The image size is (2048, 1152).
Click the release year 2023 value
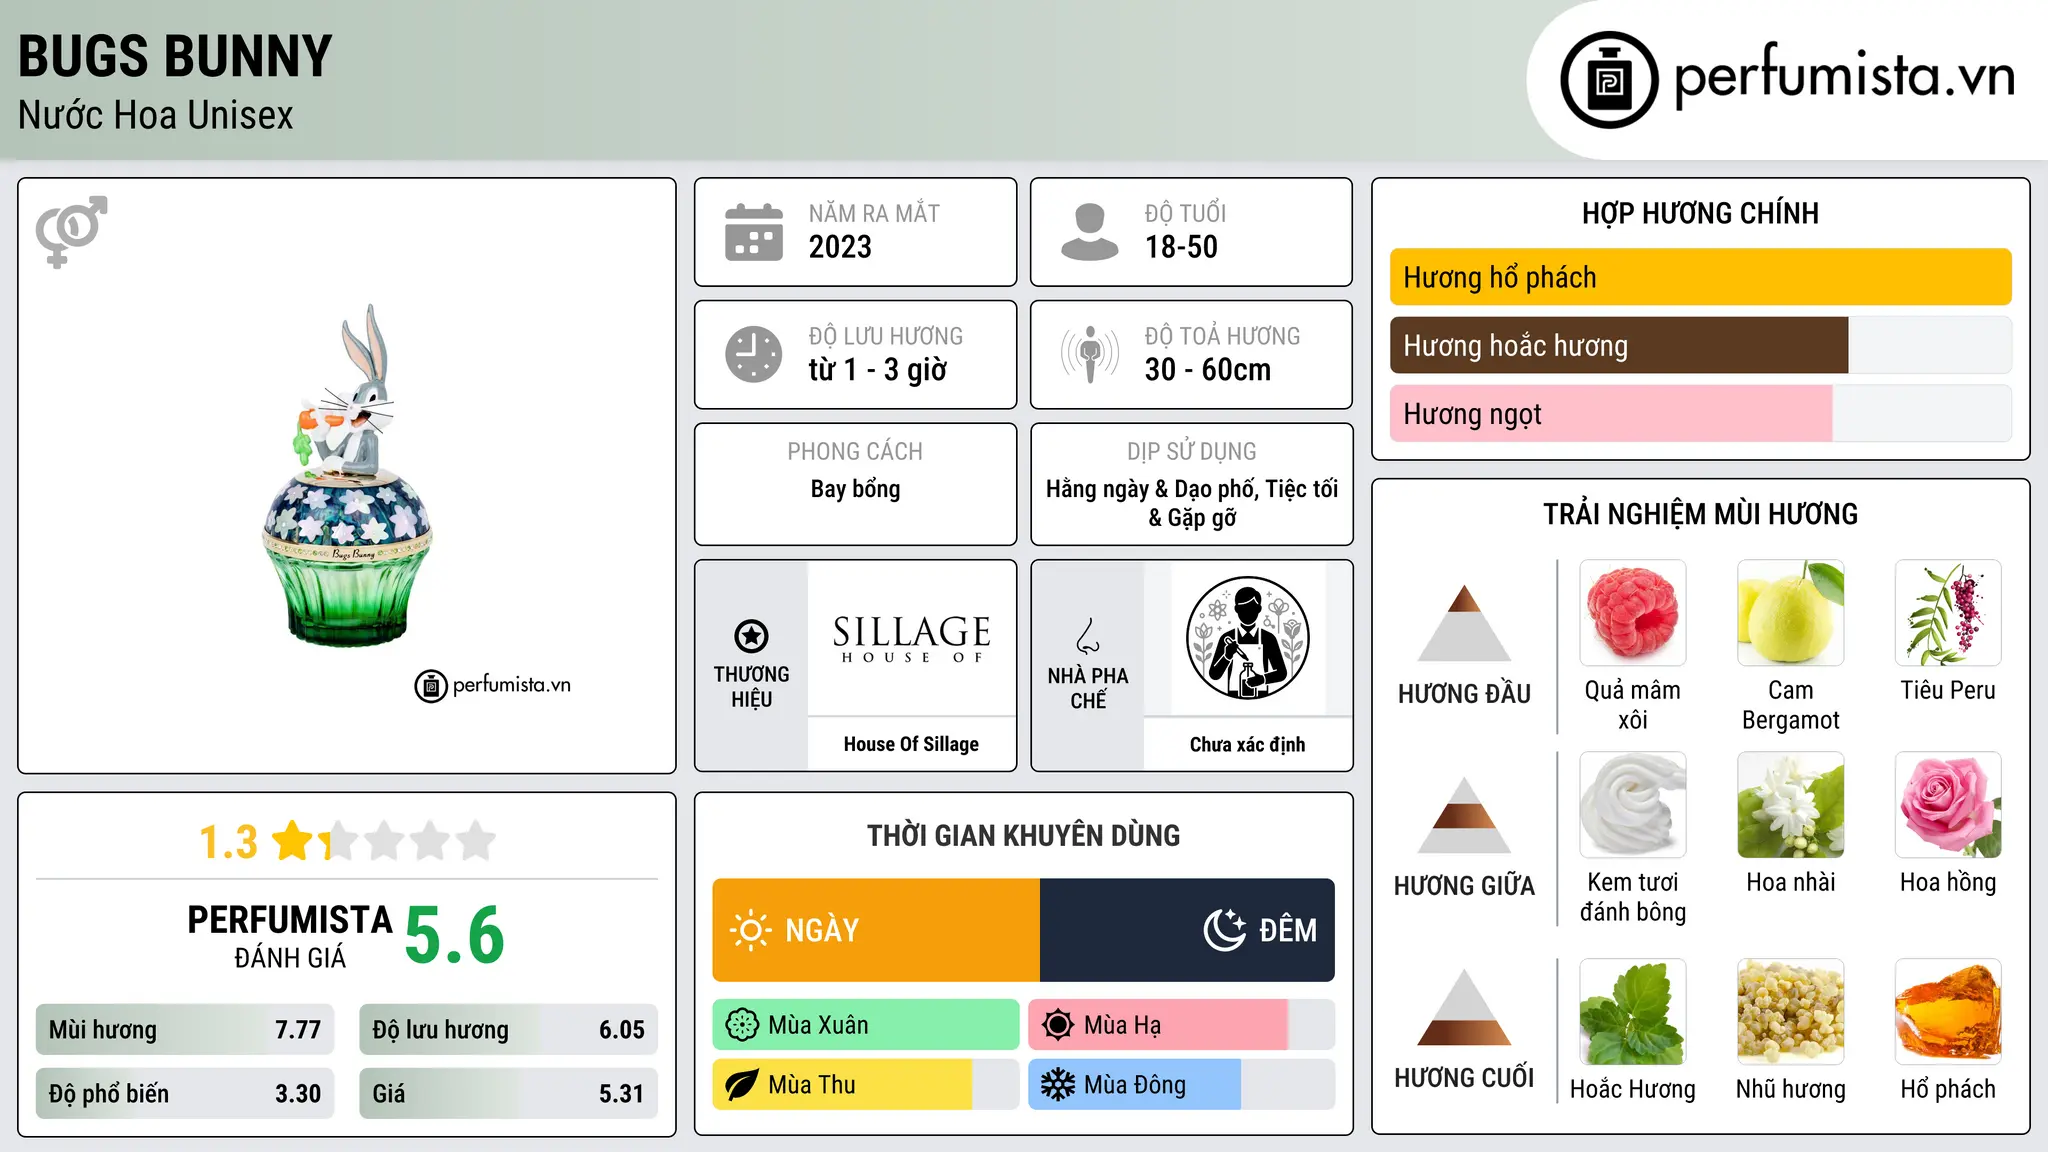coord(840,247)
